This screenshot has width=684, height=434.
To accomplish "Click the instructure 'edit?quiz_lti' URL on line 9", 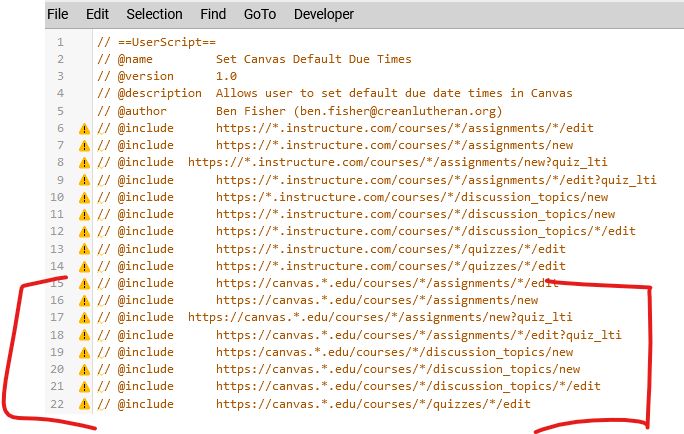I will 436,180.
